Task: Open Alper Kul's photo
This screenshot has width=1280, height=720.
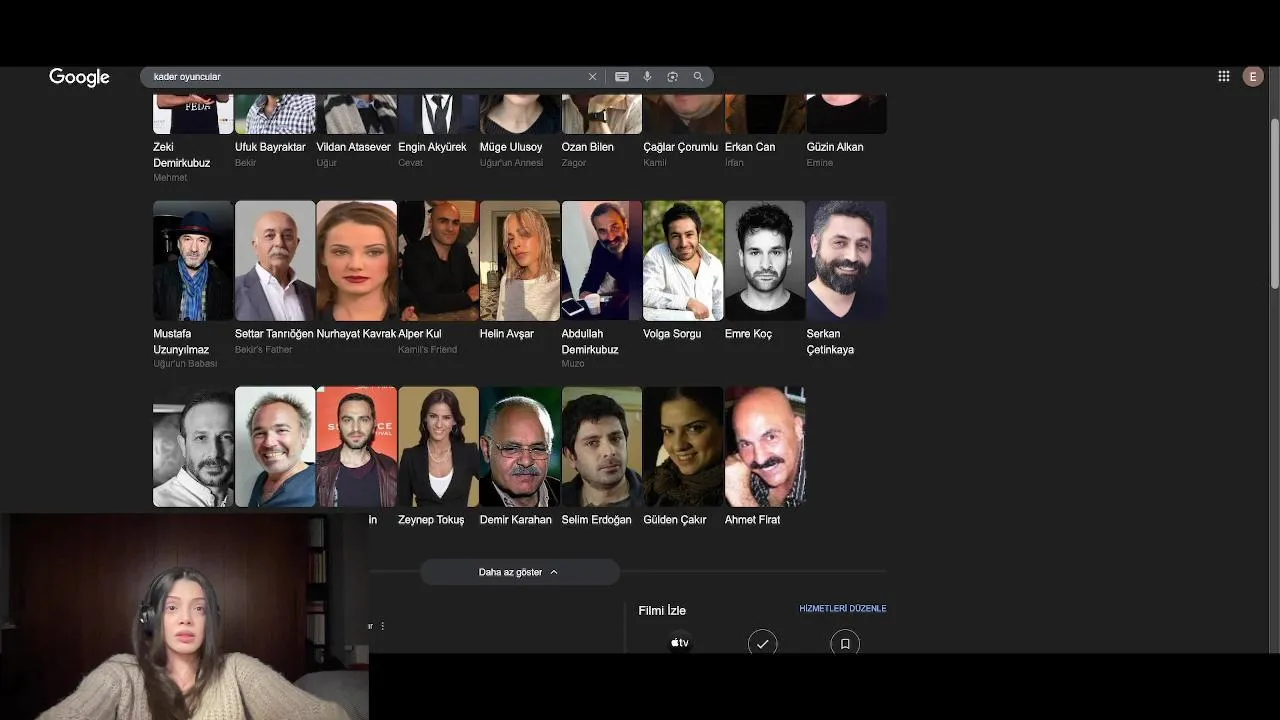Action: coord(438,261)
